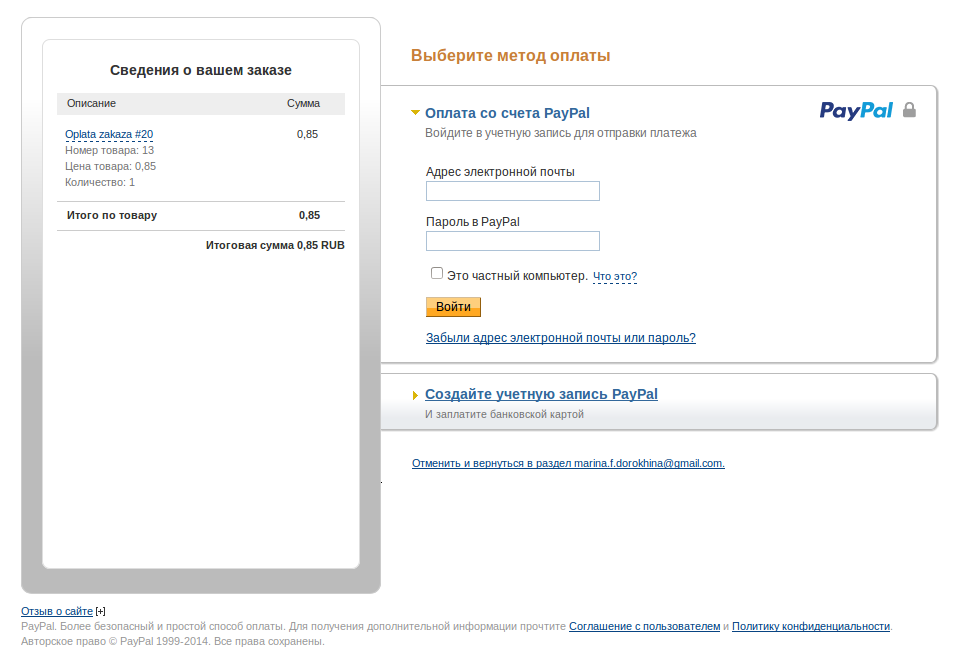Click 'Итого по товару' row label
The height and width of the screenshot is (660, 957).
pos(112,215)
